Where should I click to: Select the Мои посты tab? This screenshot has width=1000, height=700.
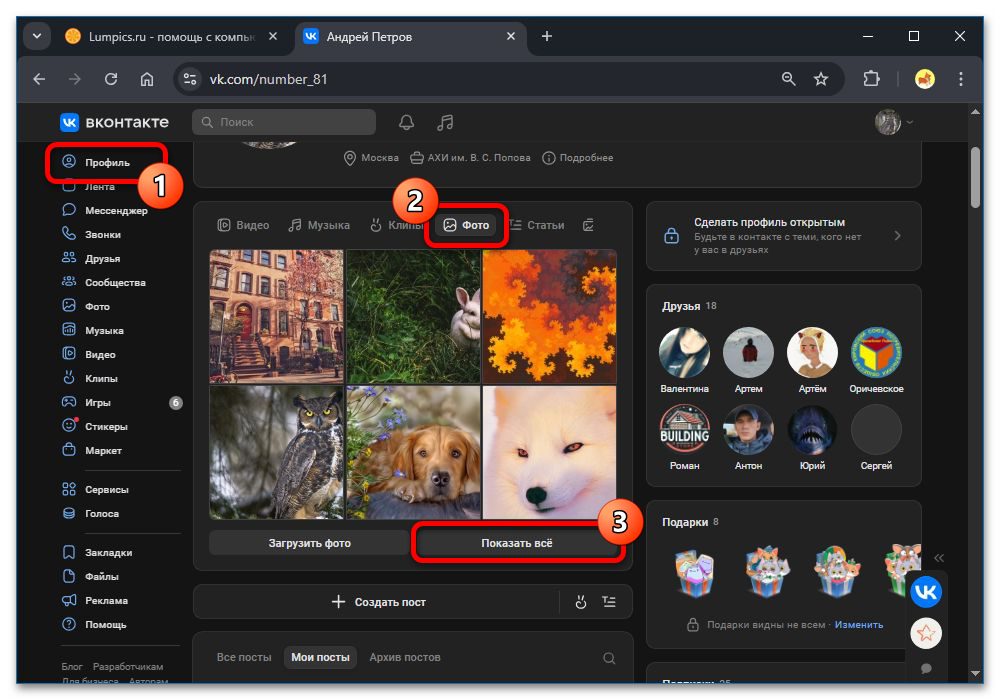tap(320, 657)
